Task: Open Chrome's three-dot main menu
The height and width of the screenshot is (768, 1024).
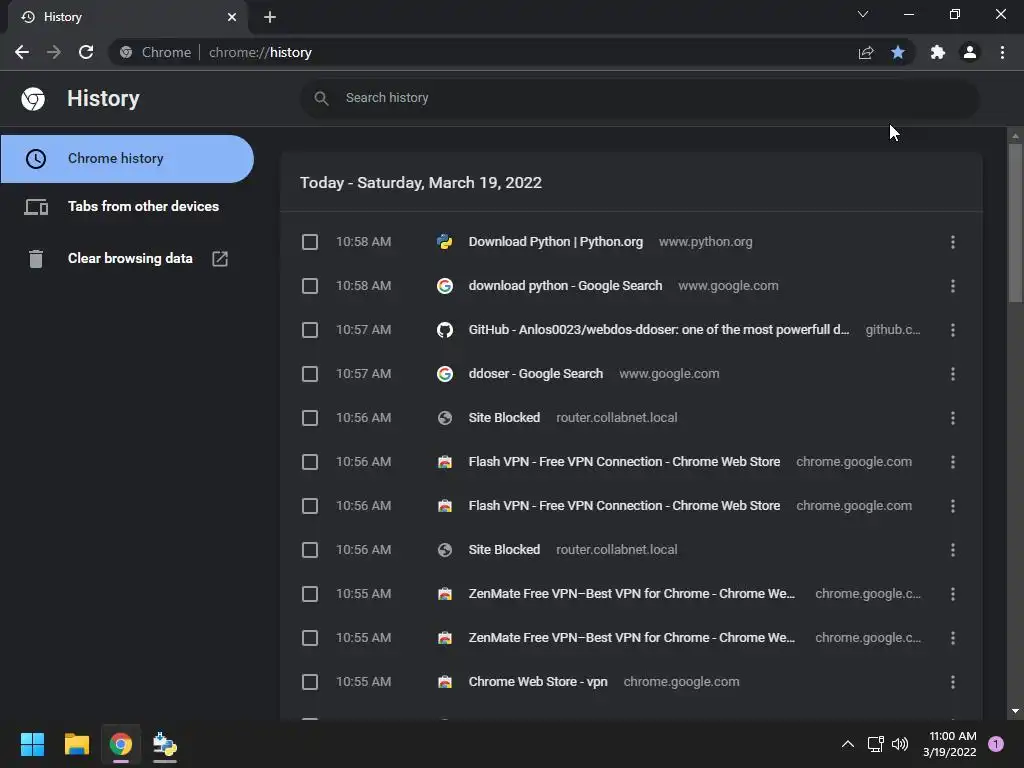Action: point(1002,52)
